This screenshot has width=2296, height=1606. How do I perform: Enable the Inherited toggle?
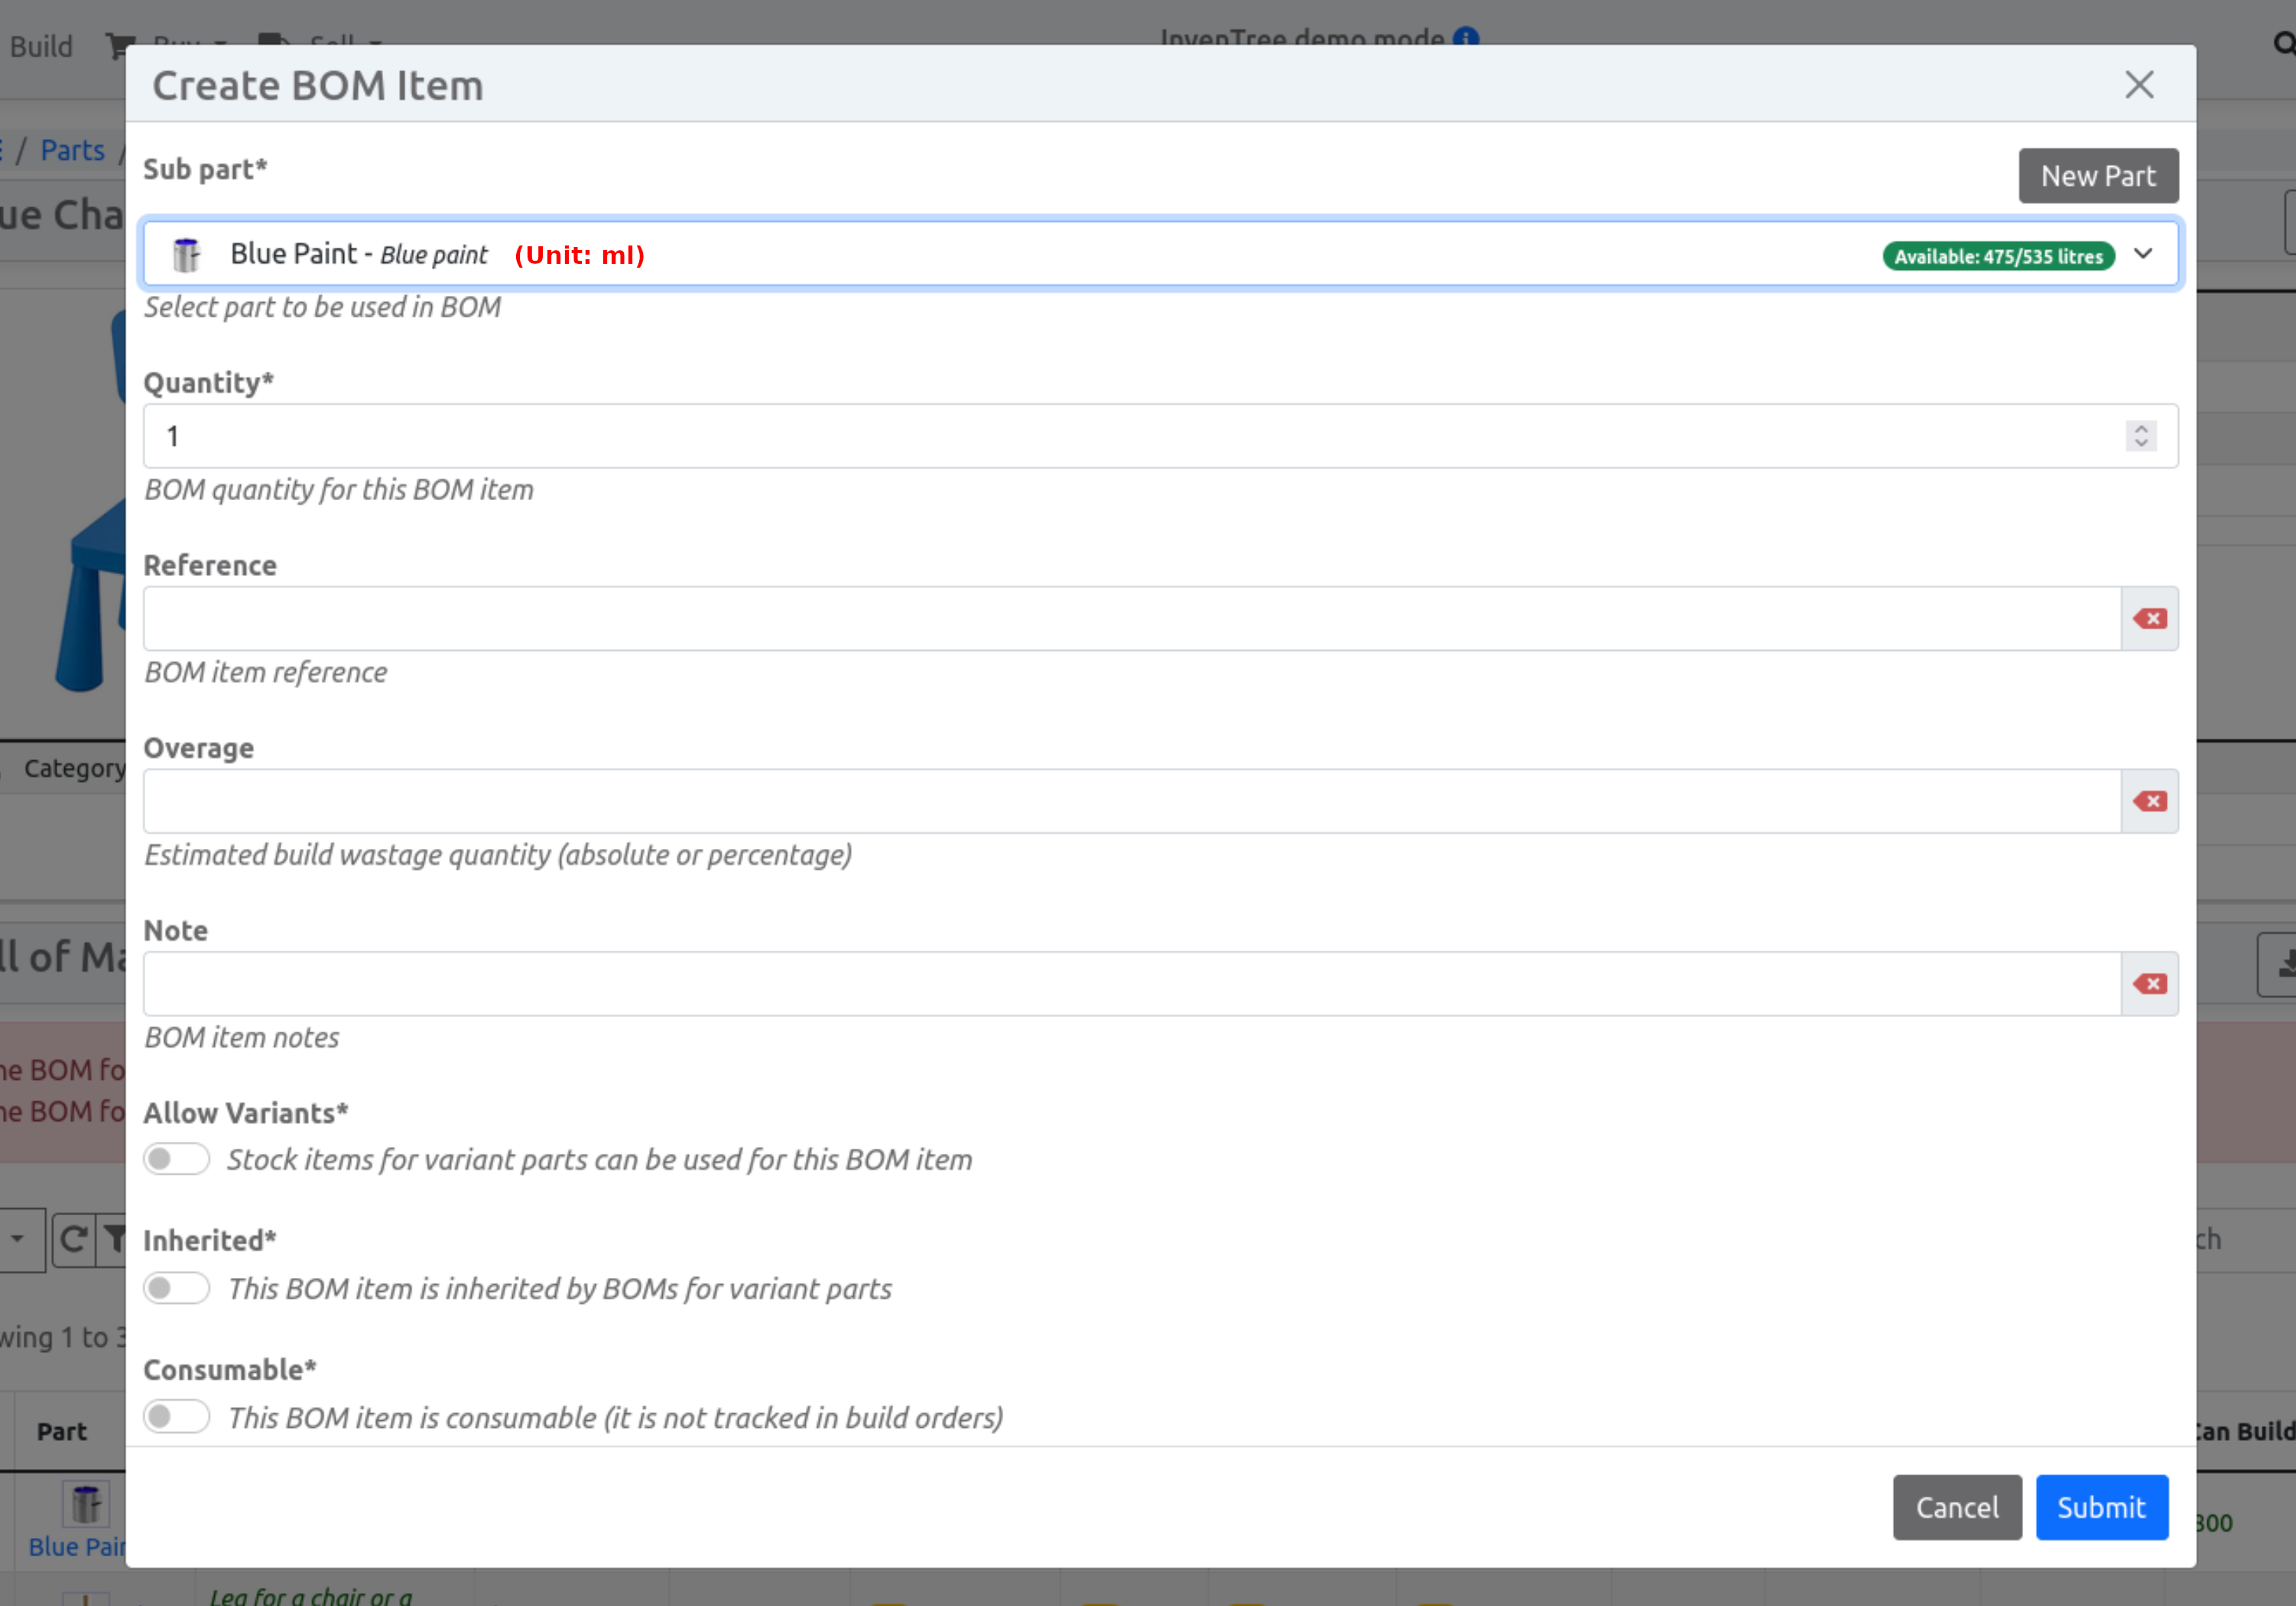(176, 1288)
